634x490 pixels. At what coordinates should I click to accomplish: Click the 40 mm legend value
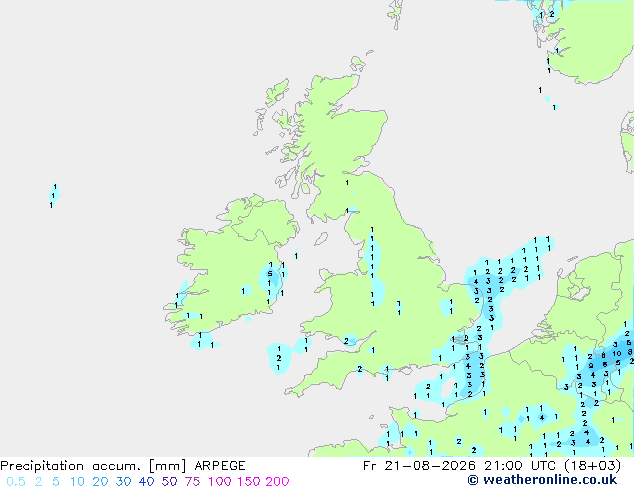(146, 482)
